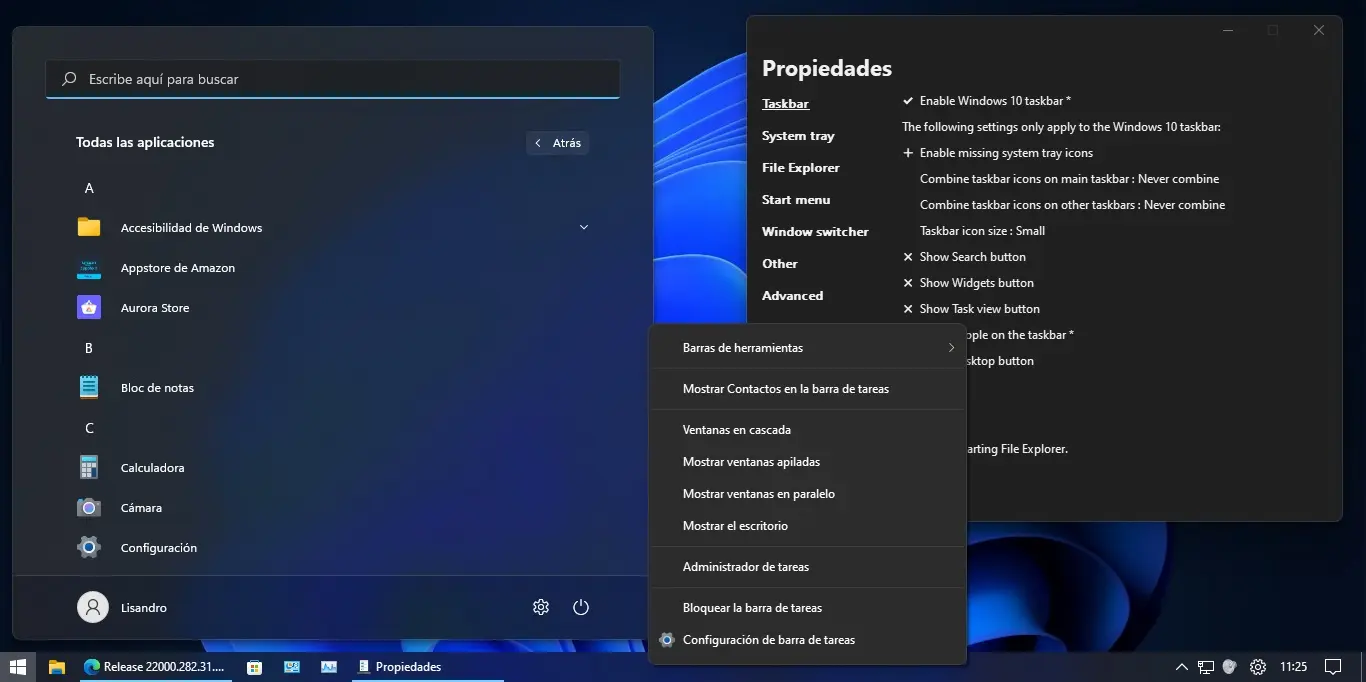Change Combine taskbar icons on other taskbars
1366x682 pixels.
click(1072, 205)
